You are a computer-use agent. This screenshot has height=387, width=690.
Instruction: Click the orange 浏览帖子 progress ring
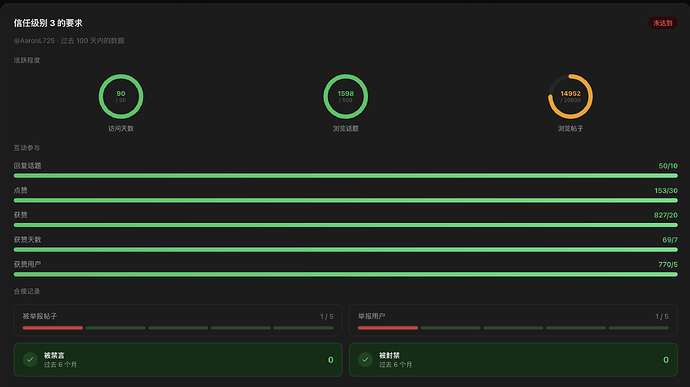pyautogui.click(x=570, y=96)
